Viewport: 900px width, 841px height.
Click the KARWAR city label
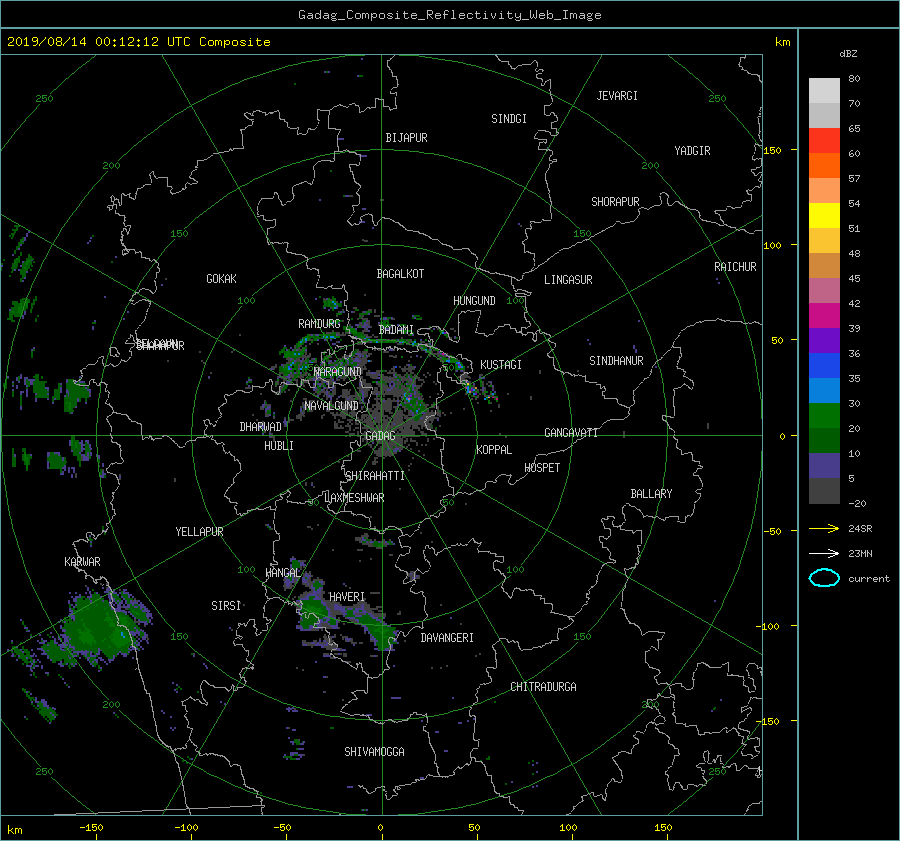82,562
